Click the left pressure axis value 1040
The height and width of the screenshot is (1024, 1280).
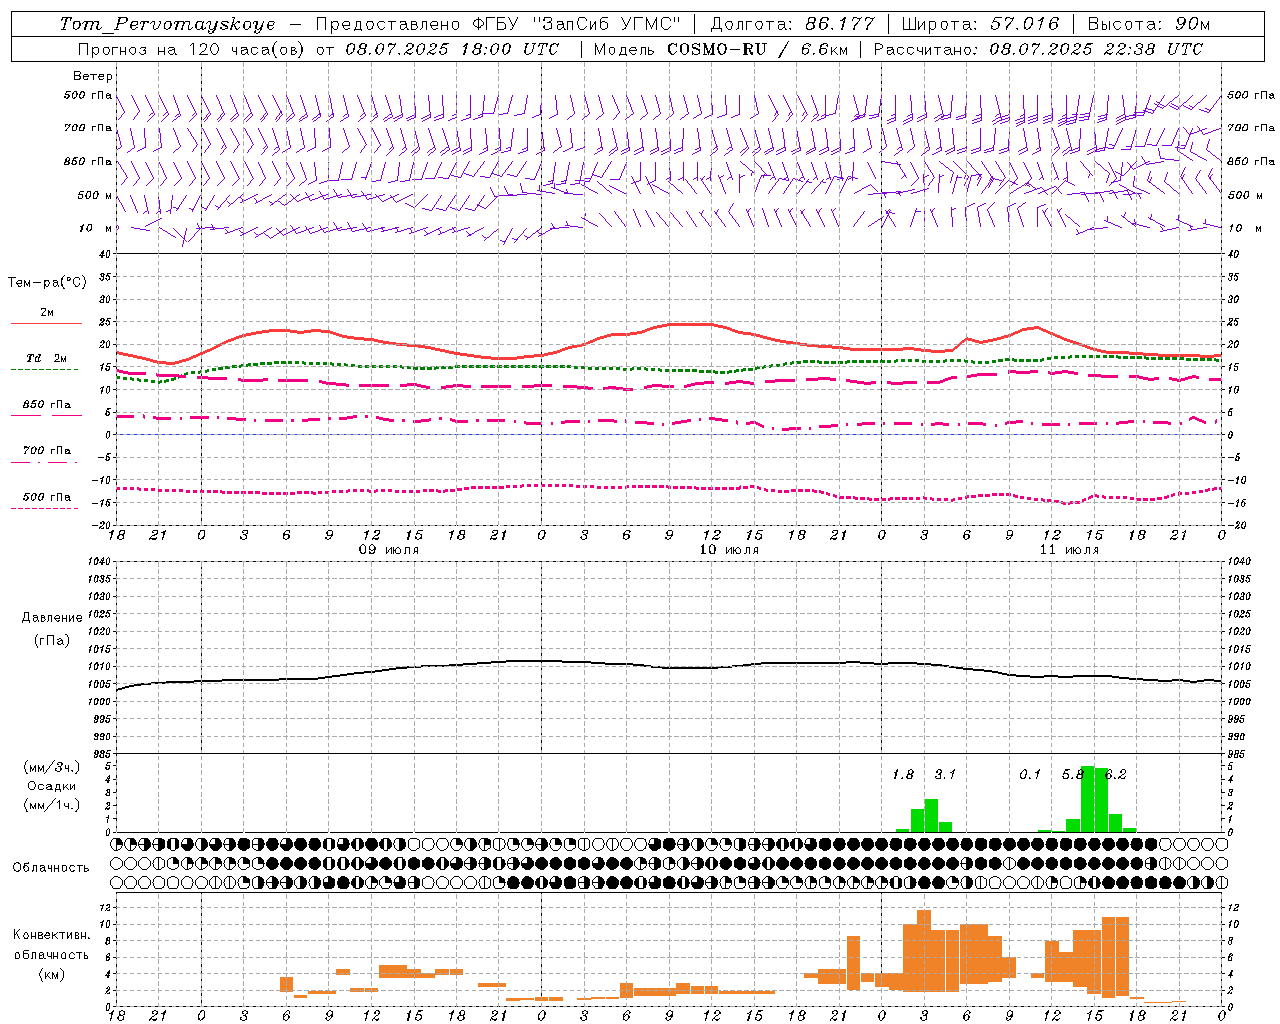click(x=100, y=561)
